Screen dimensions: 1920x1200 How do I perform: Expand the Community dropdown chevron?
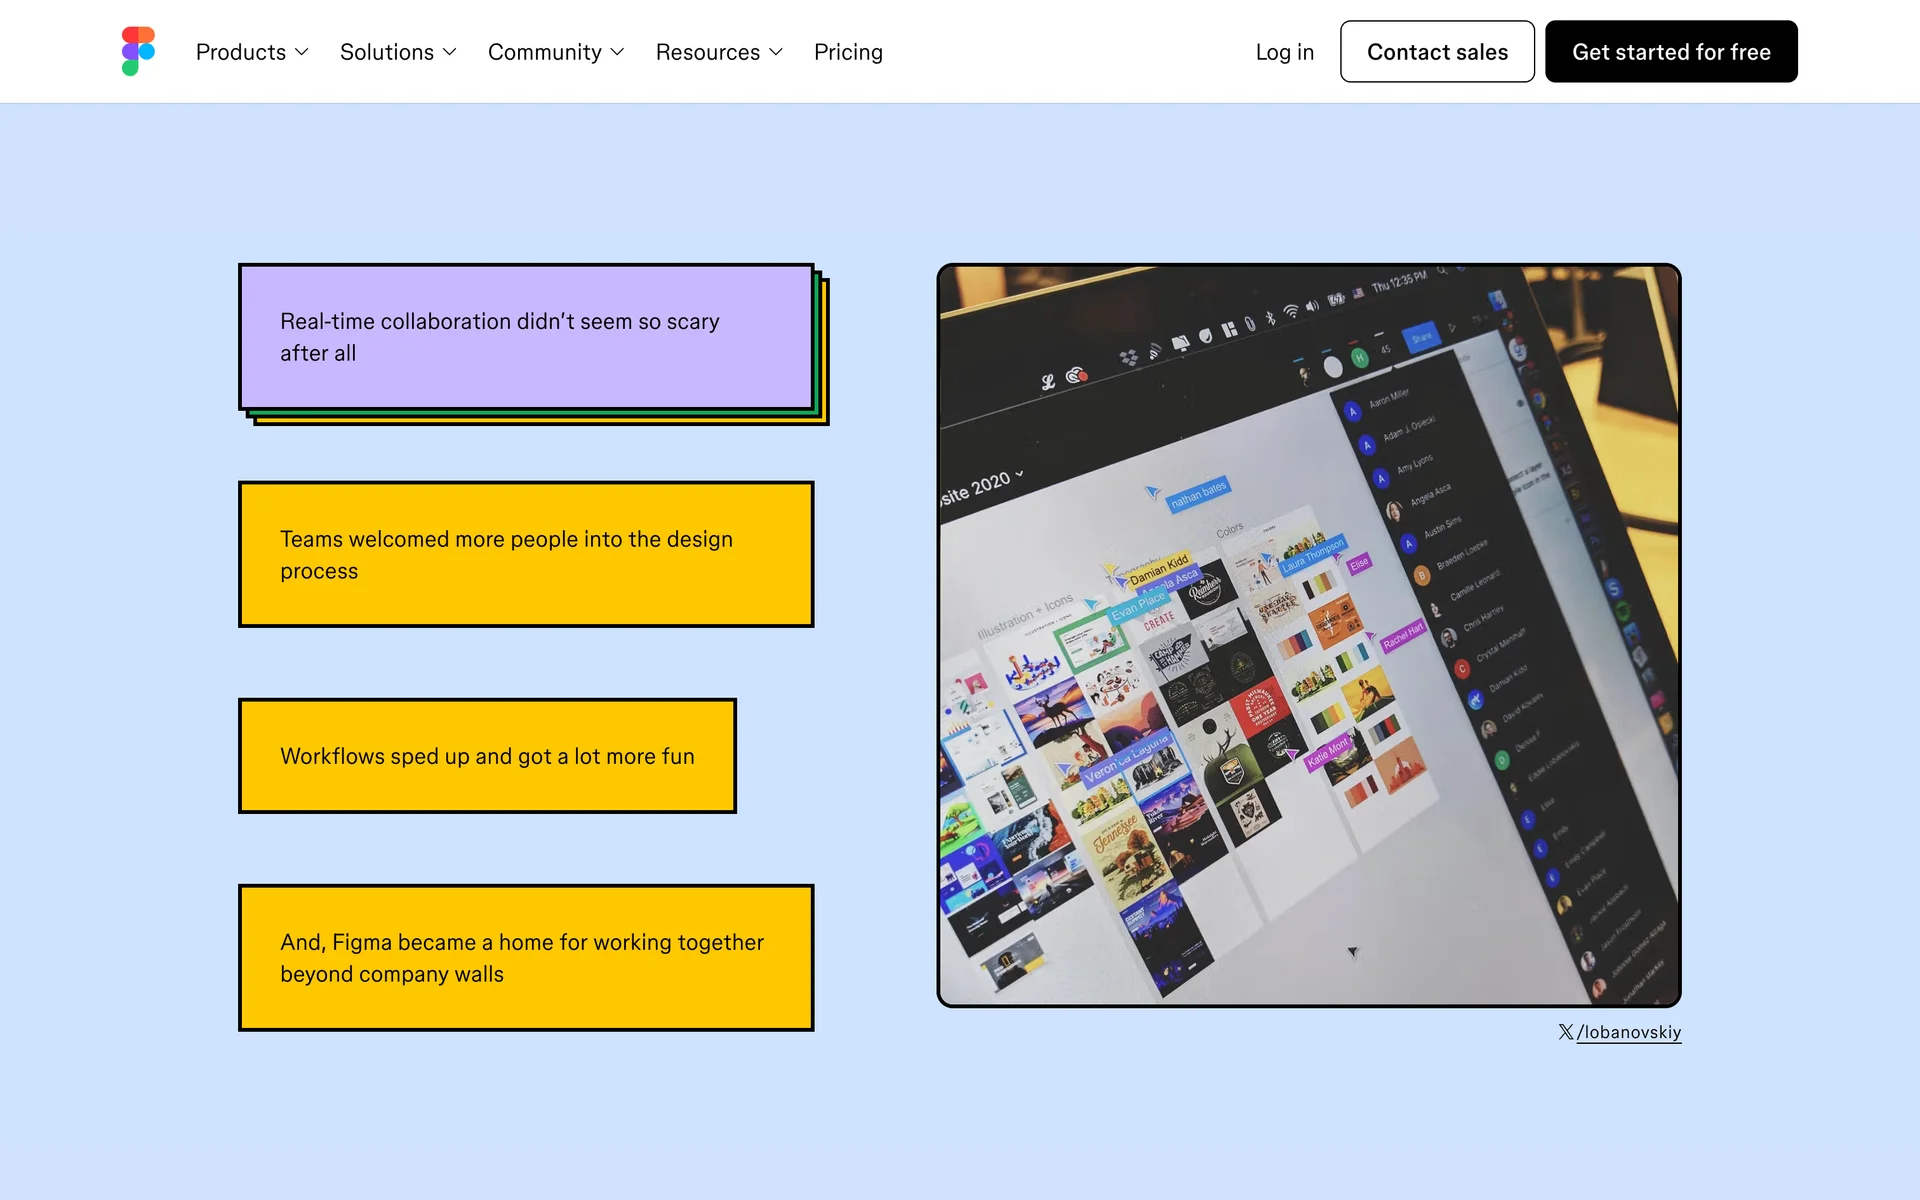pos(617,52)
